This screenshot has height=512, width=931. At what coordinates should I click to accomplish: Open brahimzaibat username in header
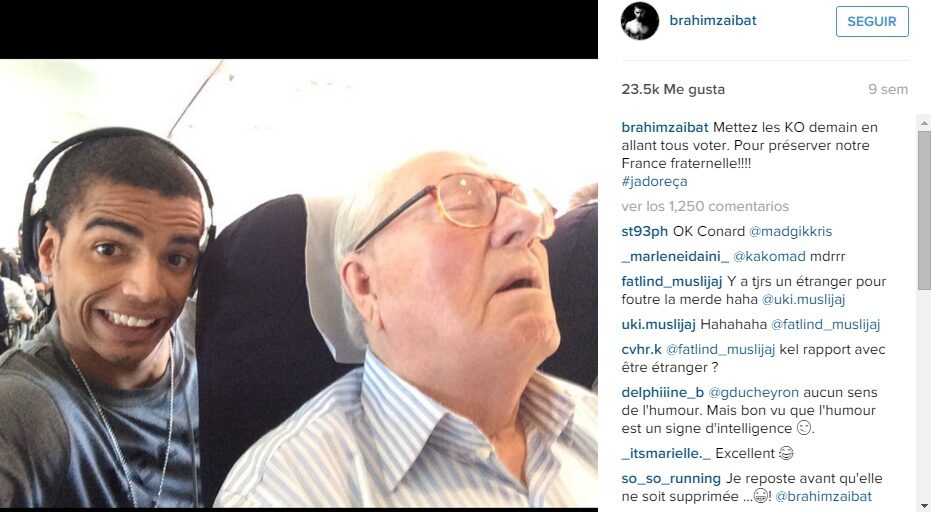712,20
